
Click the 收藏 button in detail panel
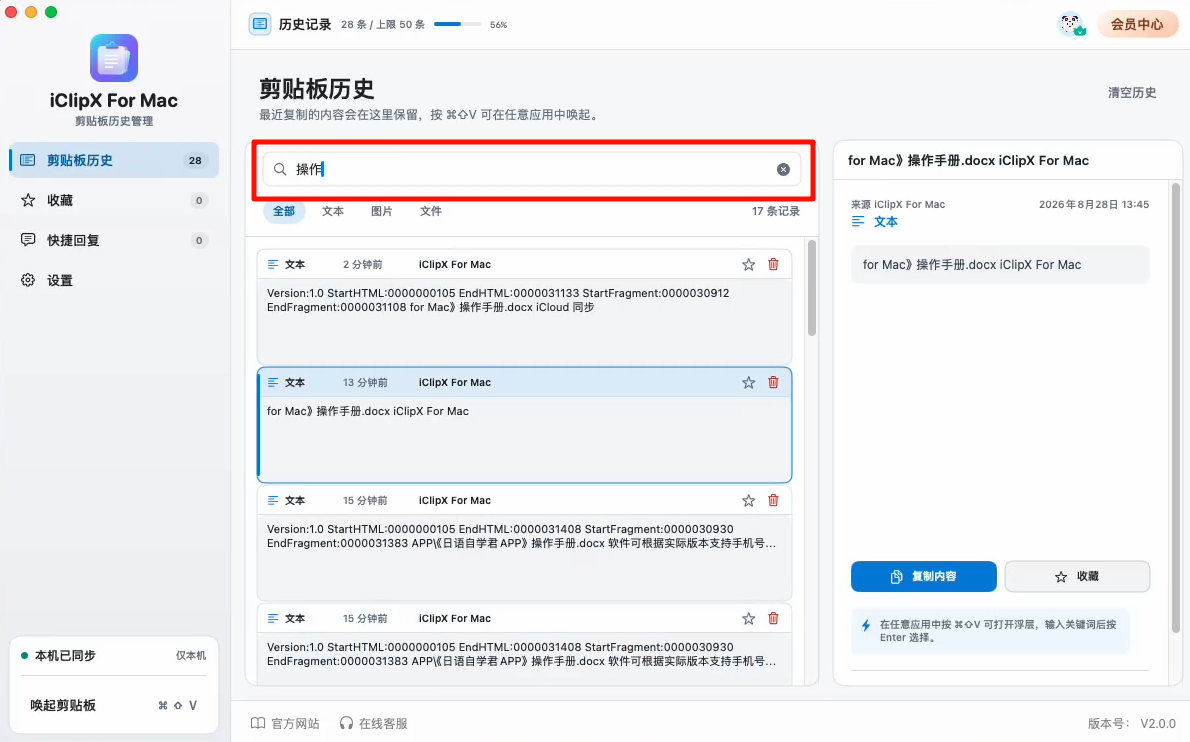point(1077,577)
